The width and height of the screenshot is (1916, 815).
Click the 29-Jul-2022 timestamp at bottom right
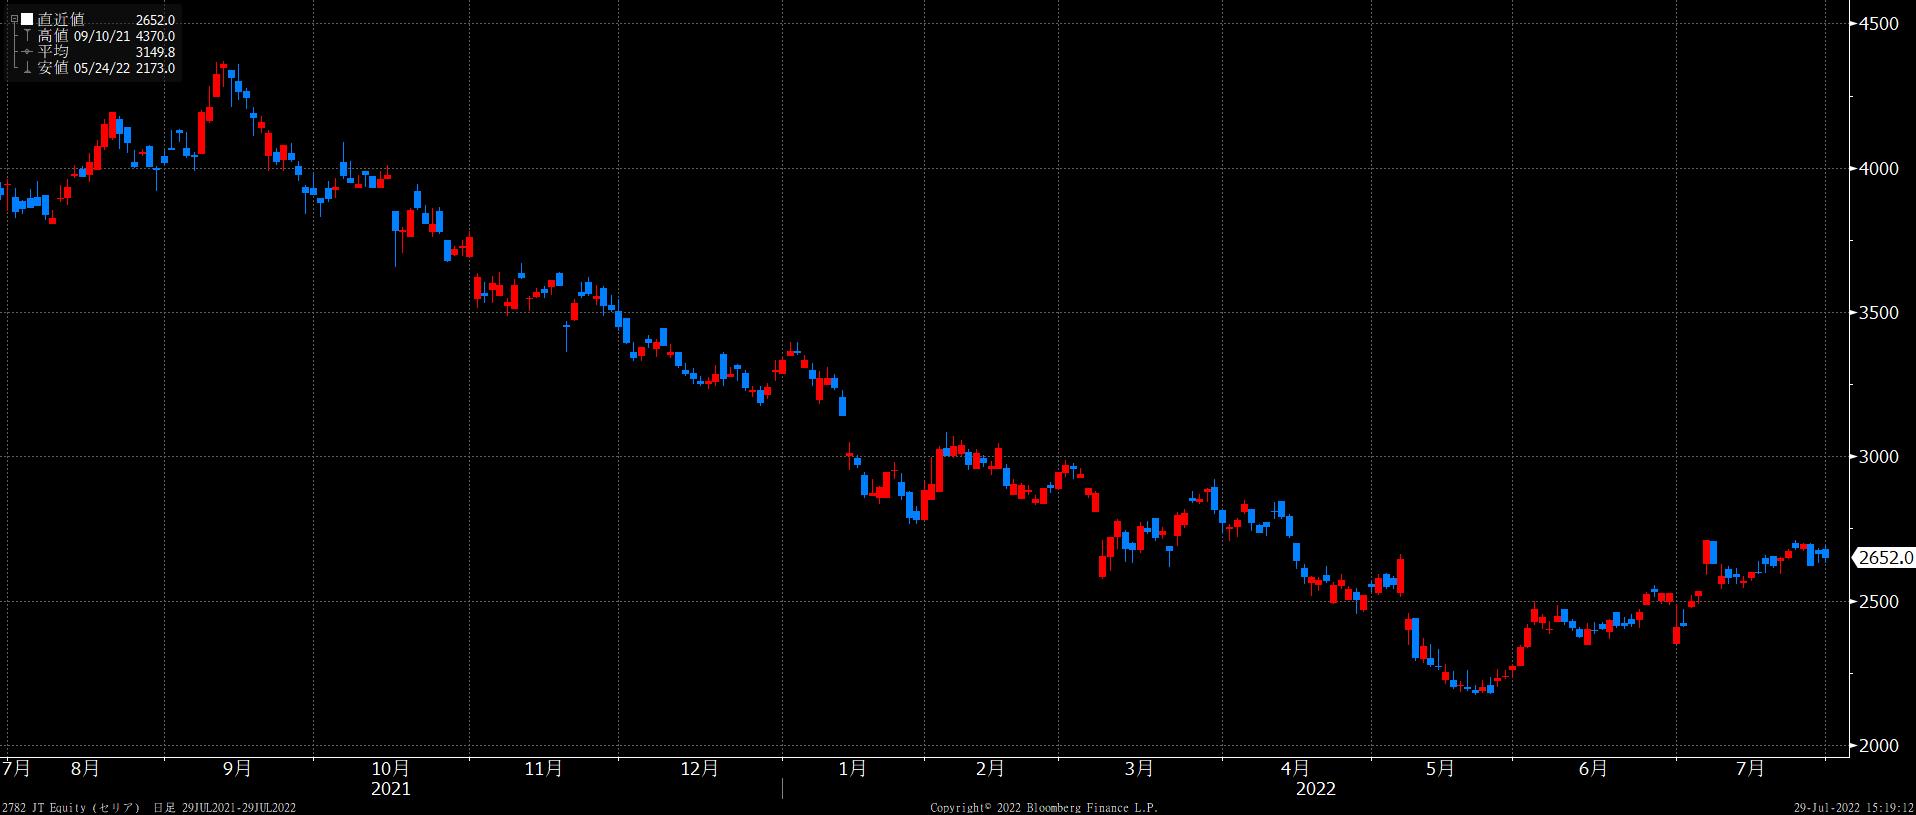[x=1853, y=807]
